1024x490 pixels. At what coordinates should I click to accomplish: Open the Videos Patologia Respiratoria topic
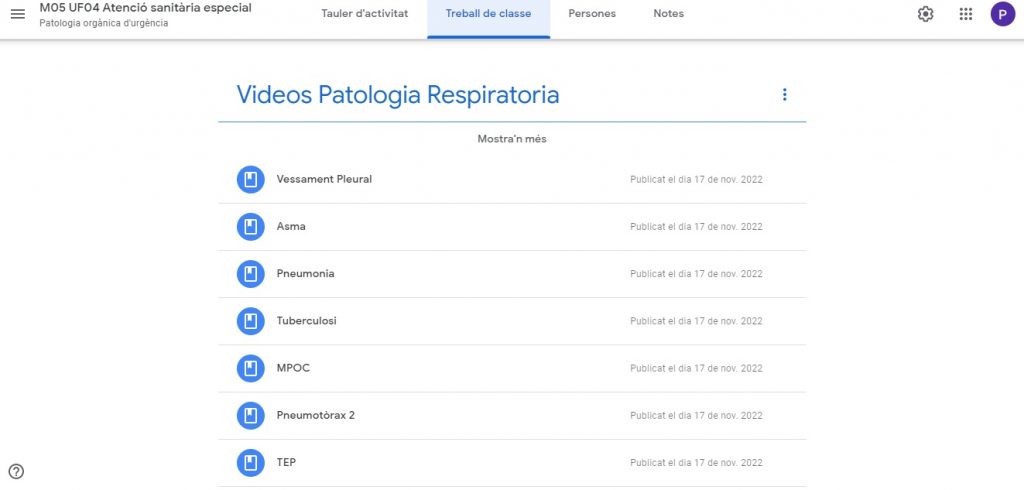pos(397,95)
